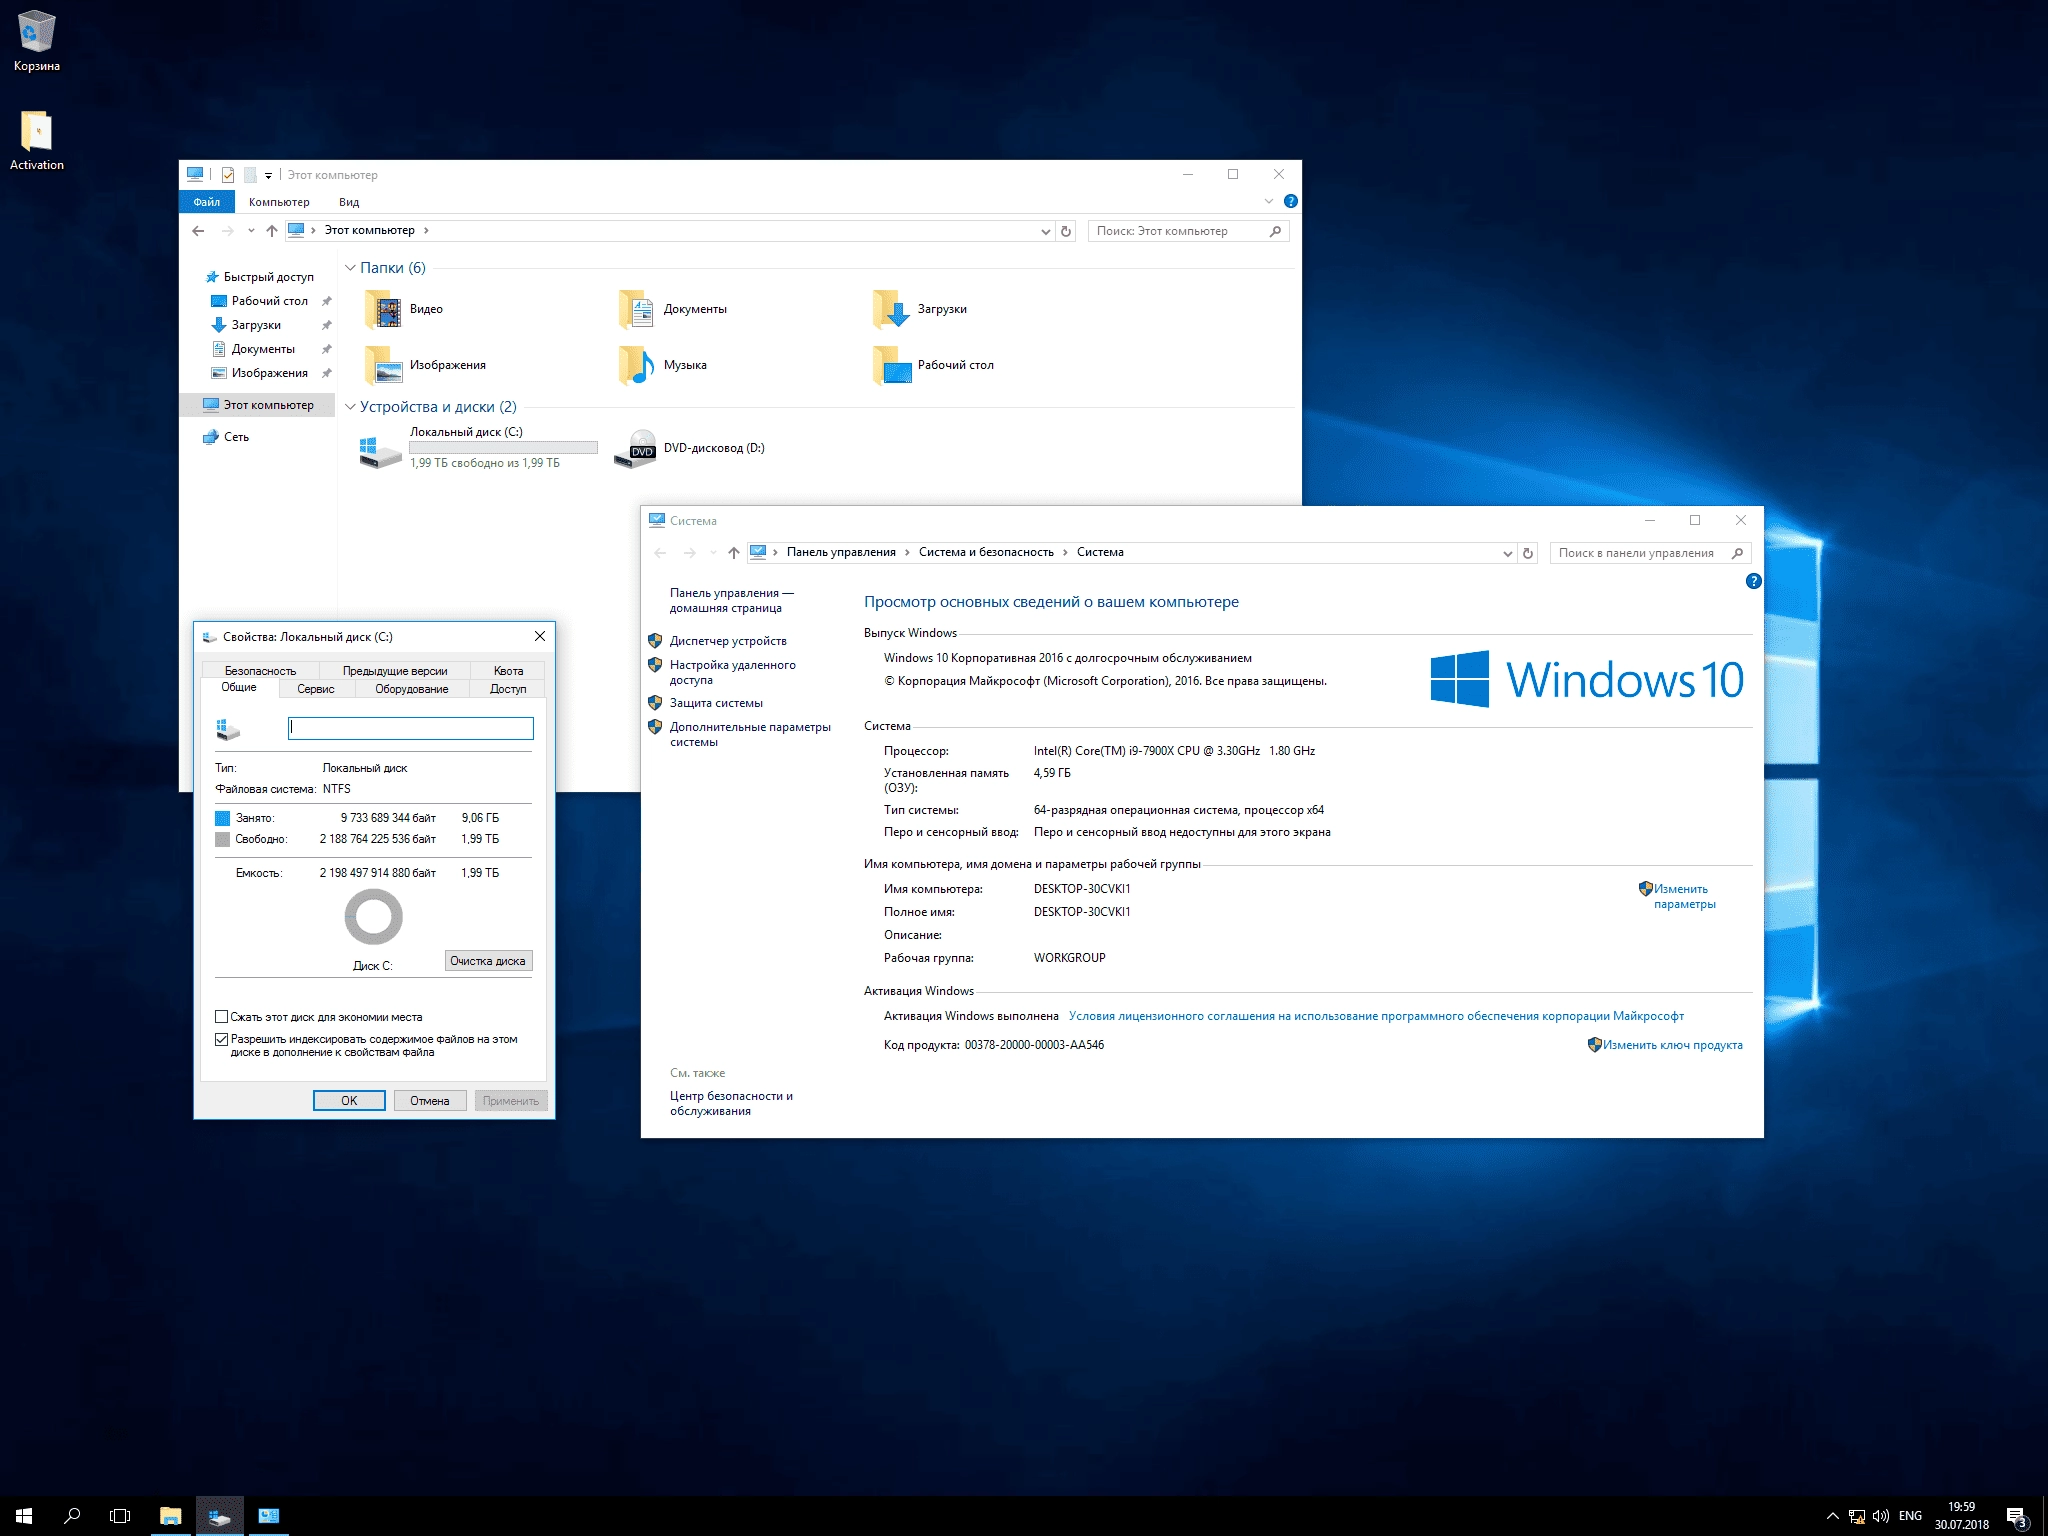Click the volume icon in system tray
This screenshot has height=1536, width=2048.
[x=1880, y=1516]
